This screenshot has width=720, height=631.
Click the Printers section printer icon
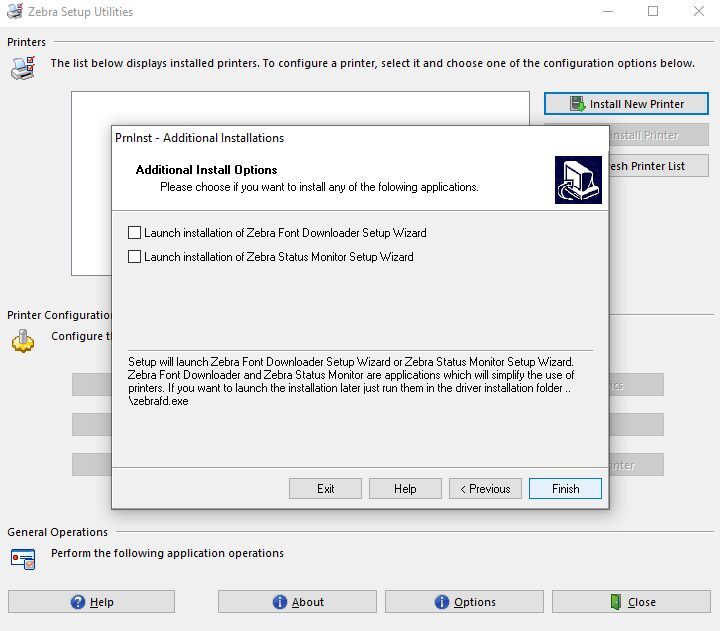coord(23,68)
